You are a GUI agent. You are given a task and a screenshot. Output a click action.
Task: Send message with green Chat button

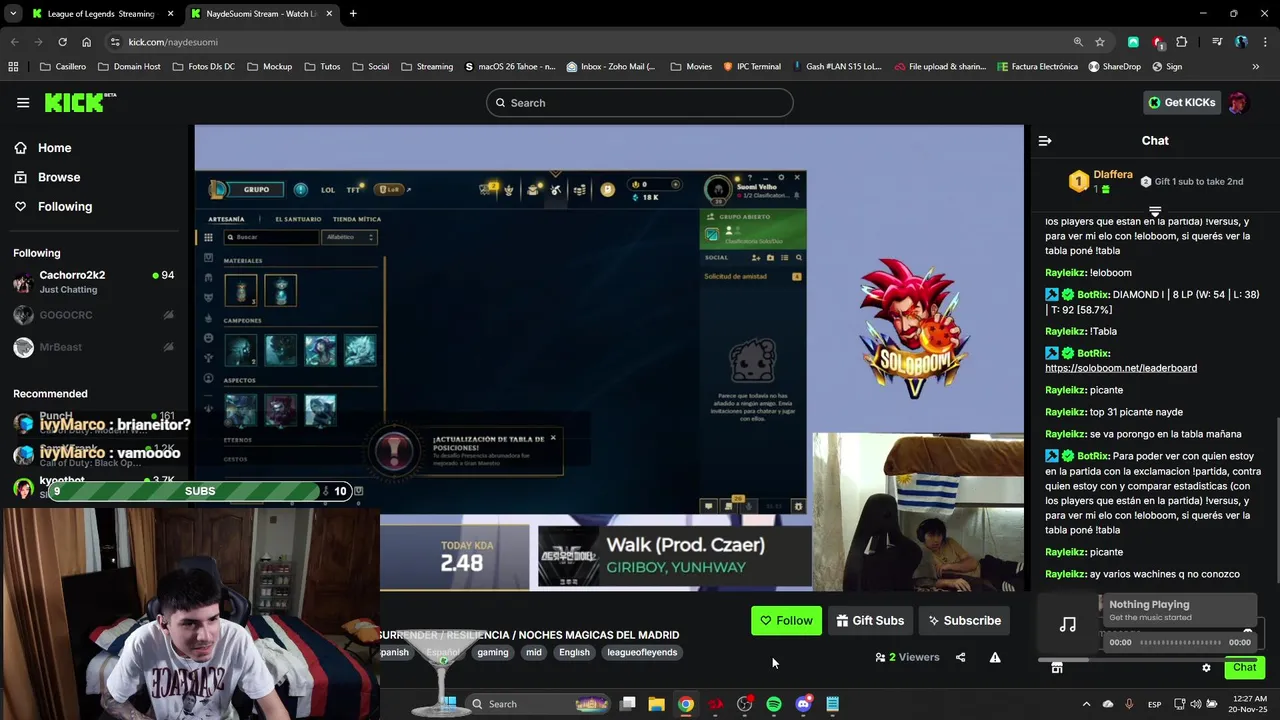(x=1244, y=668)
